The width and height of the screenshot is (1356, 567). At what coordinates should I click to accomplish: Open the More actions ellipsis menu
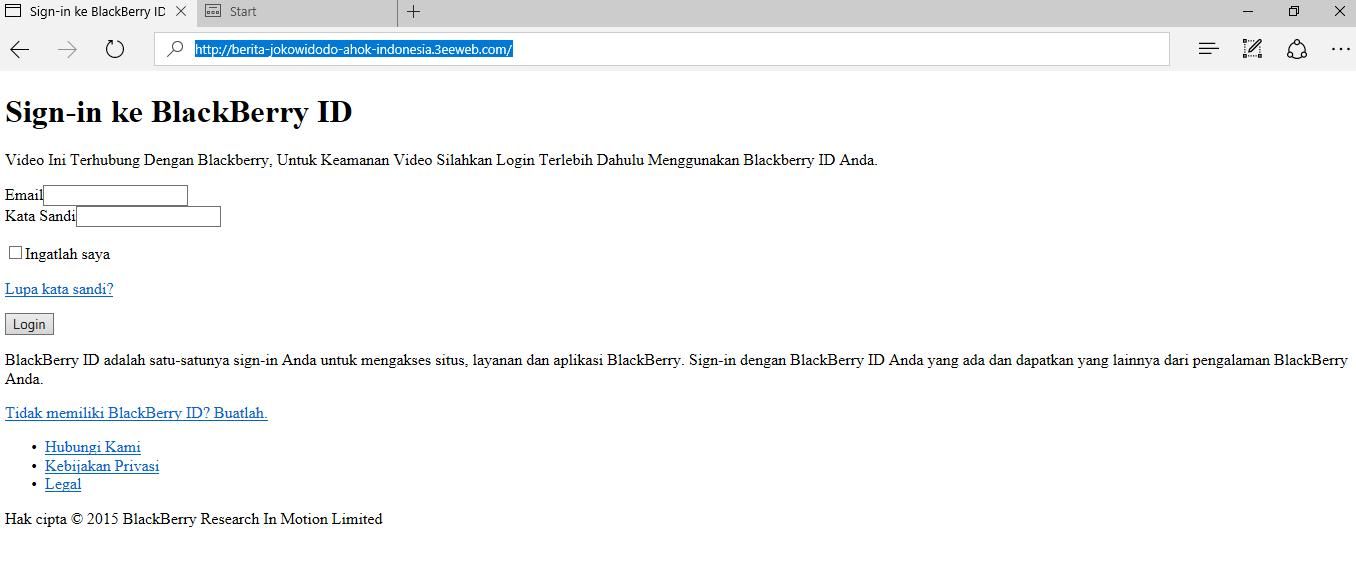coord(1341,49)
